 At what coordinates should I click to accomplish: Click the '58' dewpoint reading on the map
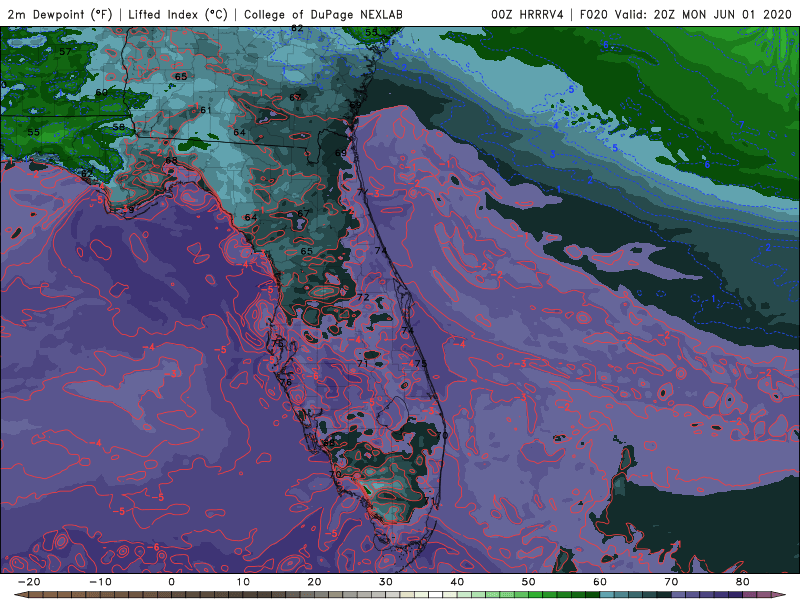(x=118, y=127)
